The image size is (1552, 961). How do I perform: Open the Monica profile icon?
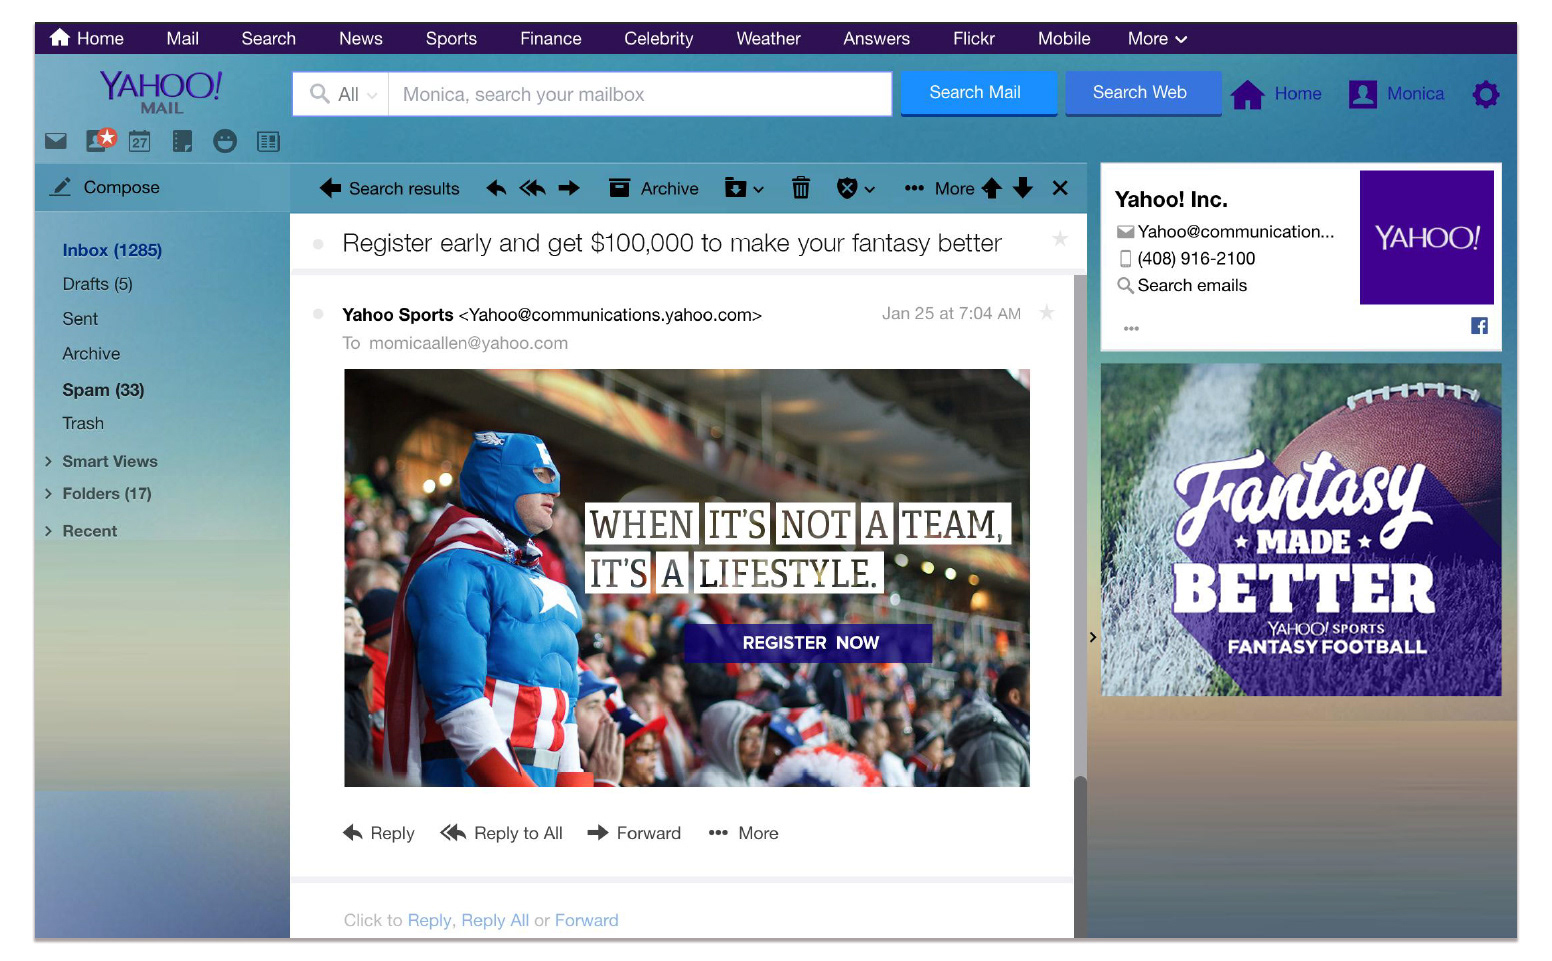[x=1363, y=94]
